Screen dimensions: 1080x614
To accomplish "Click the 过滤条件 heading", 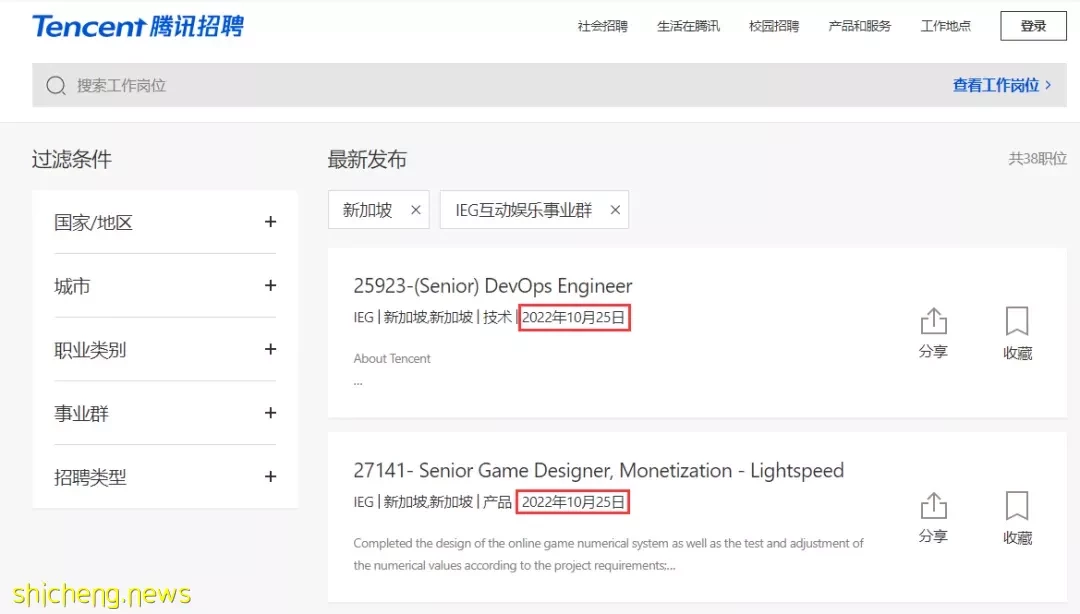I will tap(72, 159).
